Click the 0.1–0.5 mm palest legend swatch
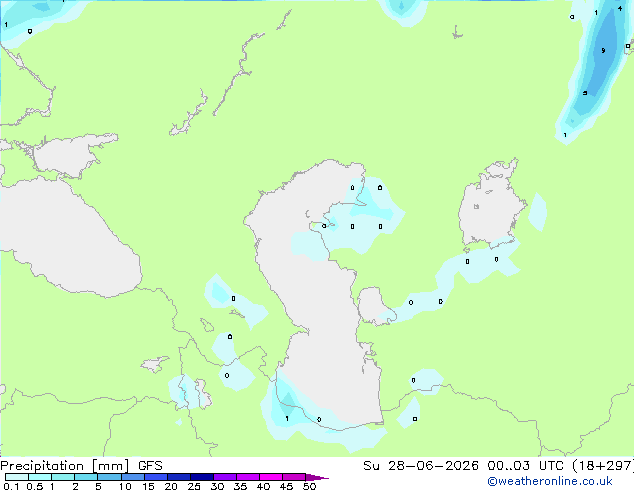 tap(17, 477)
